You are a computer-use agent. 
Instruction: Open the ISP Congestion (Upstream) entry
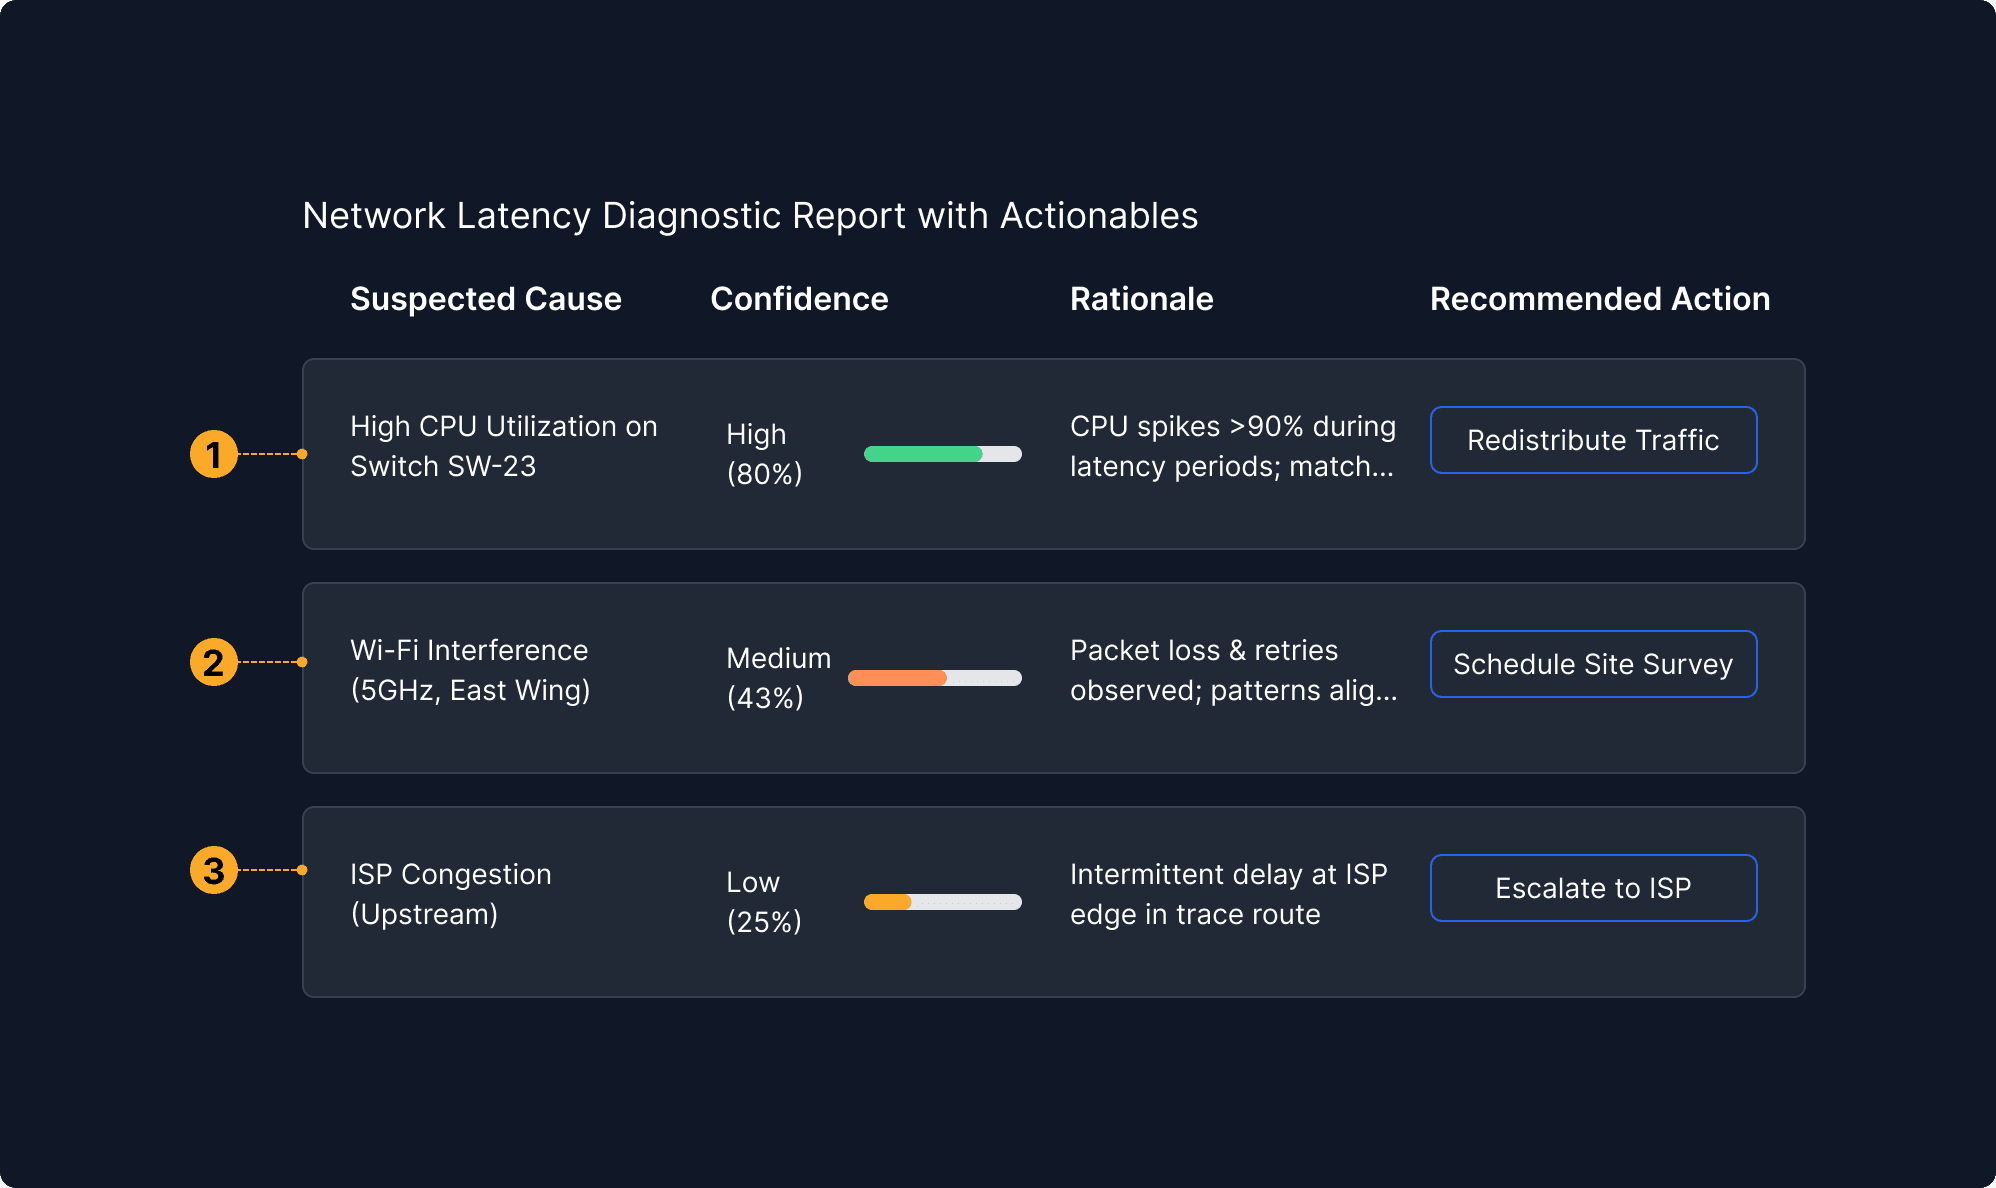450,894
